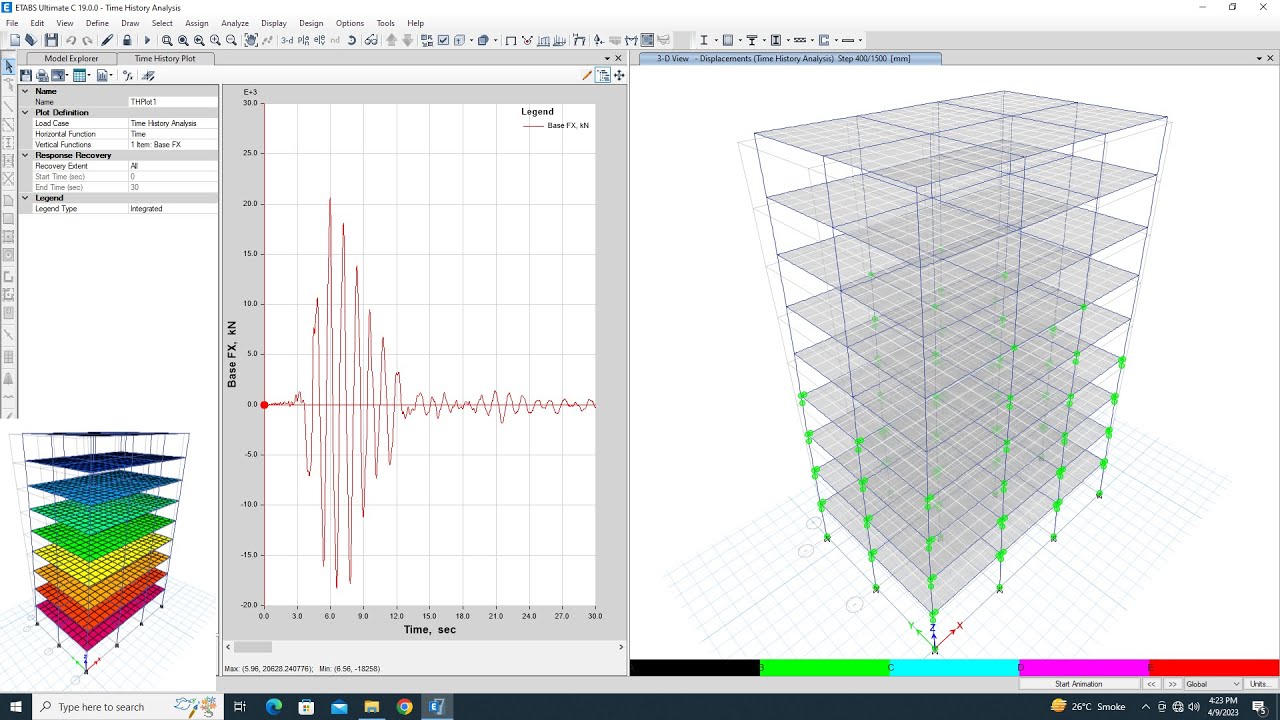Run analysis with the play arrow icon
This screenshot has width=1280, height=720.
click(147, 40)
